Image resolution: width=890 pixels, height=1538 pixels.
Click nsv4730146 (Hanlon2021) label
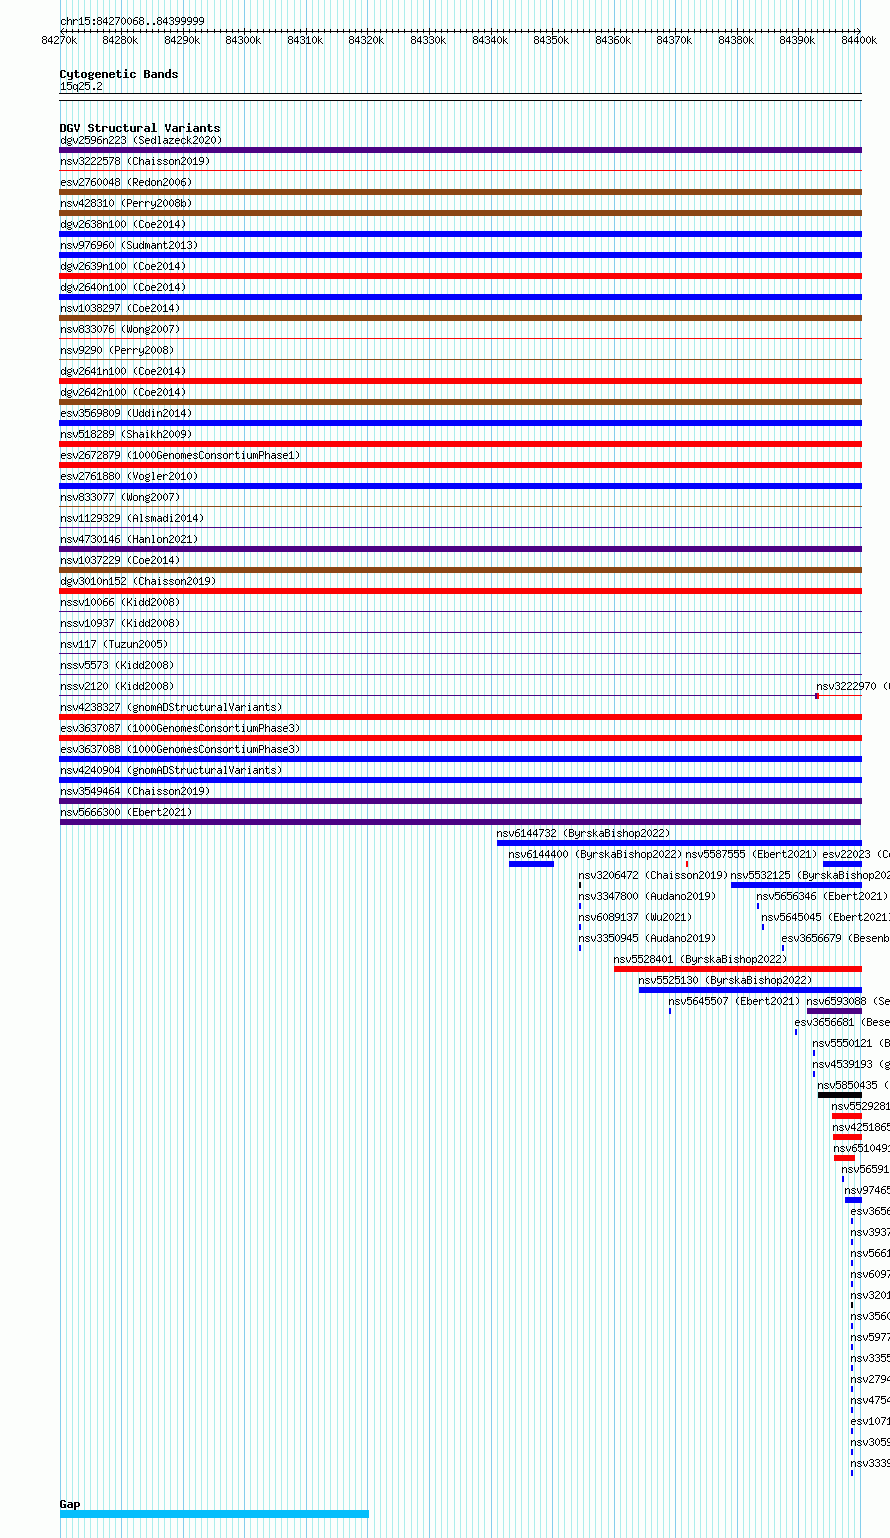(129, 539)
